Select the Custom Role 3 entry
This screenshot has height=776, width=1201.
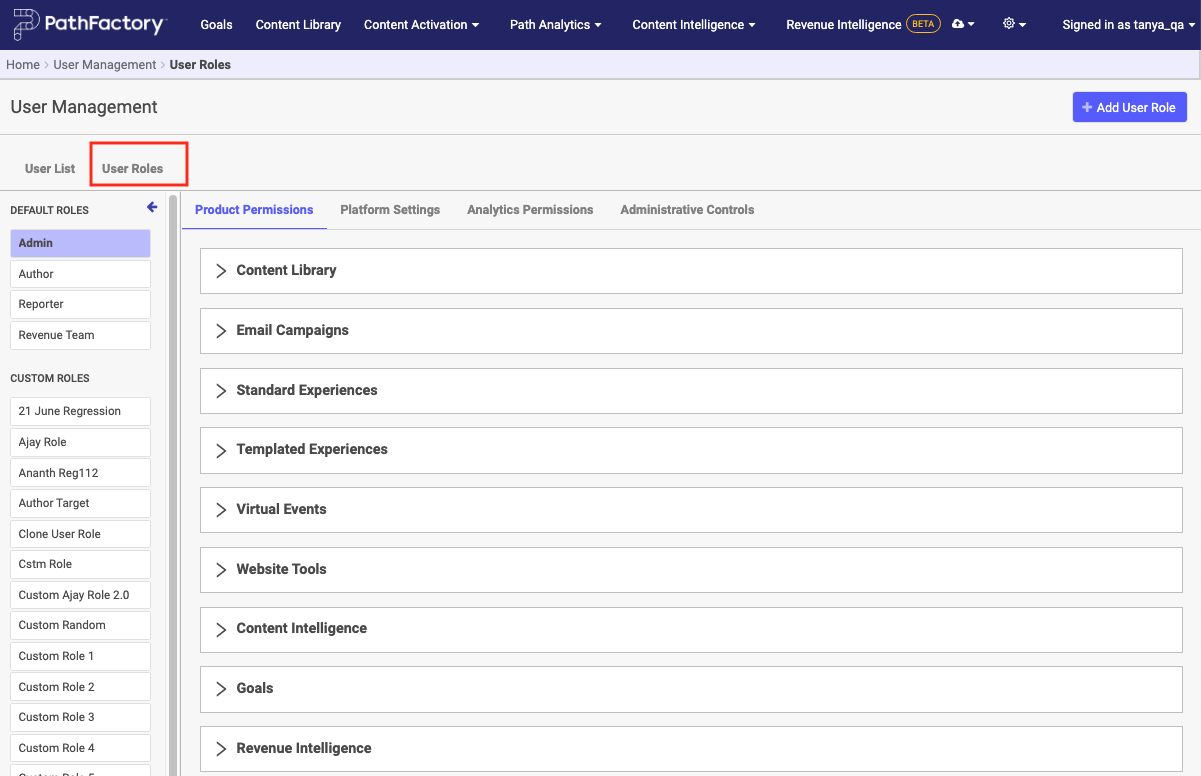point(80,716)
